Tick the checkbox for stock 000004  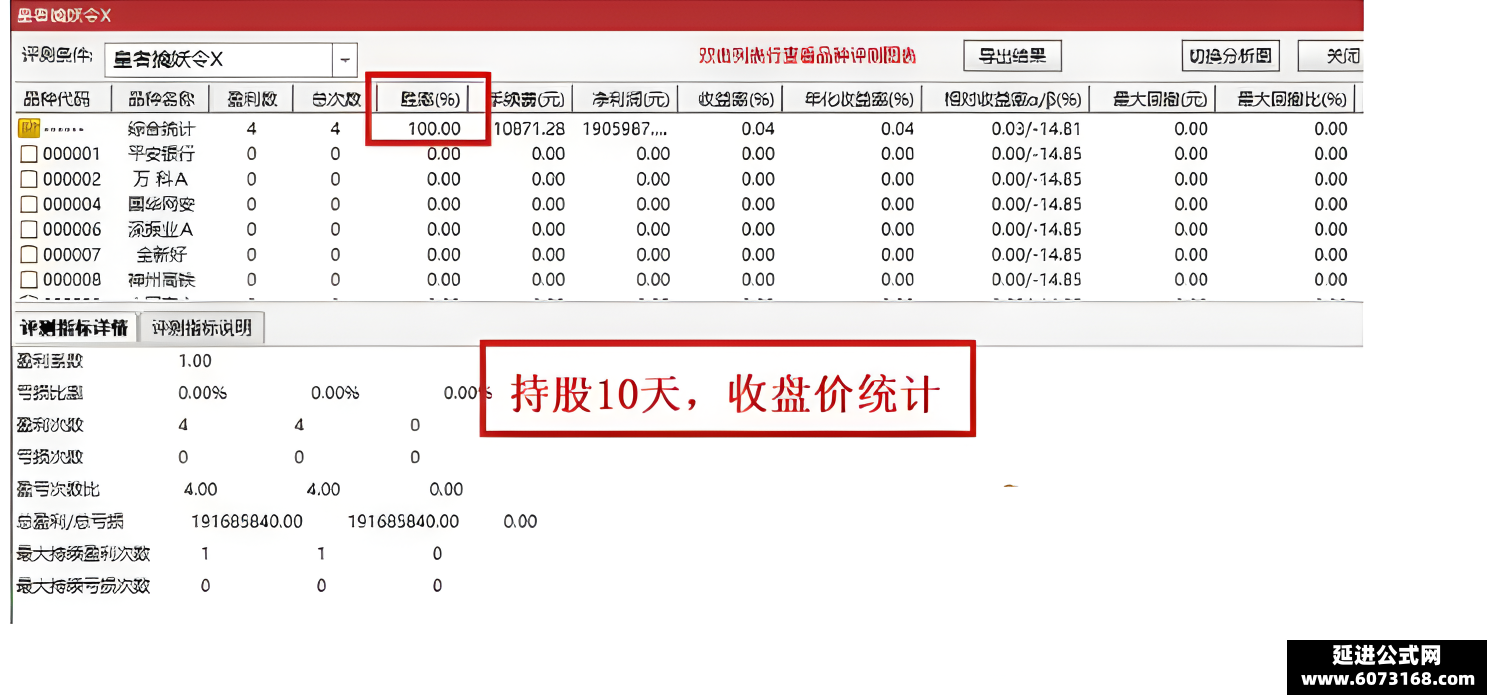pyautogui.click(x=29, y=204)
